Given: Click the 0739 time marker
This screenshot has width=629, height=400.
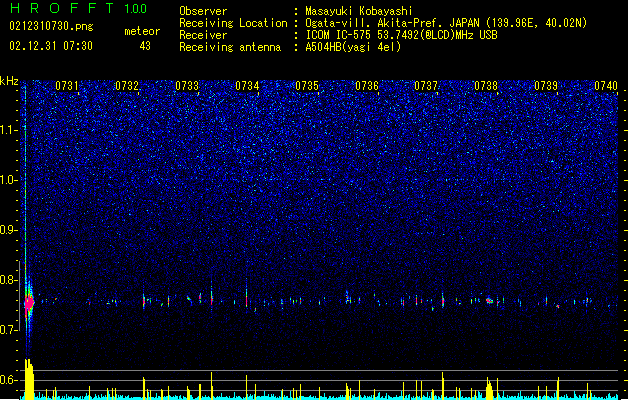Looking at the screenshot, I should tap(546, 86).
